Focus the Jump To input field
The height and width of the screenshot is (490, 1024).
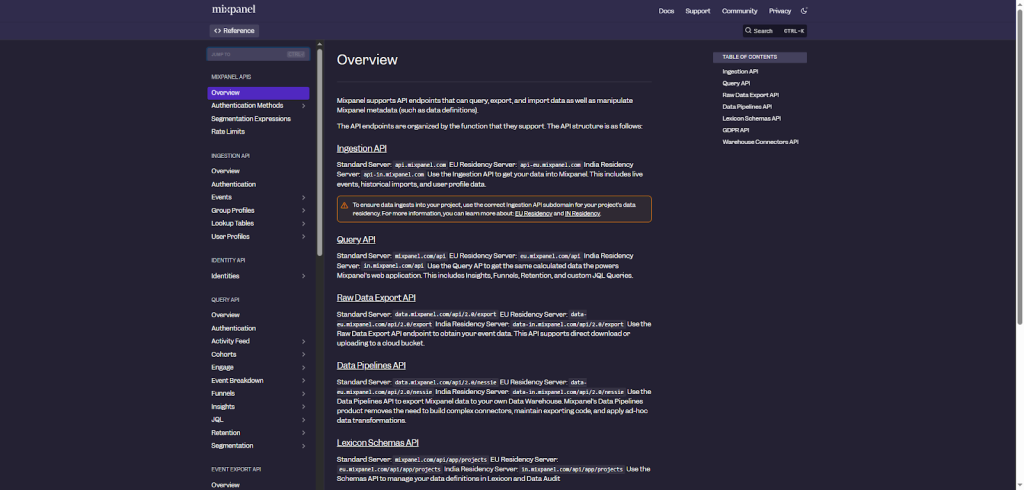245,54
